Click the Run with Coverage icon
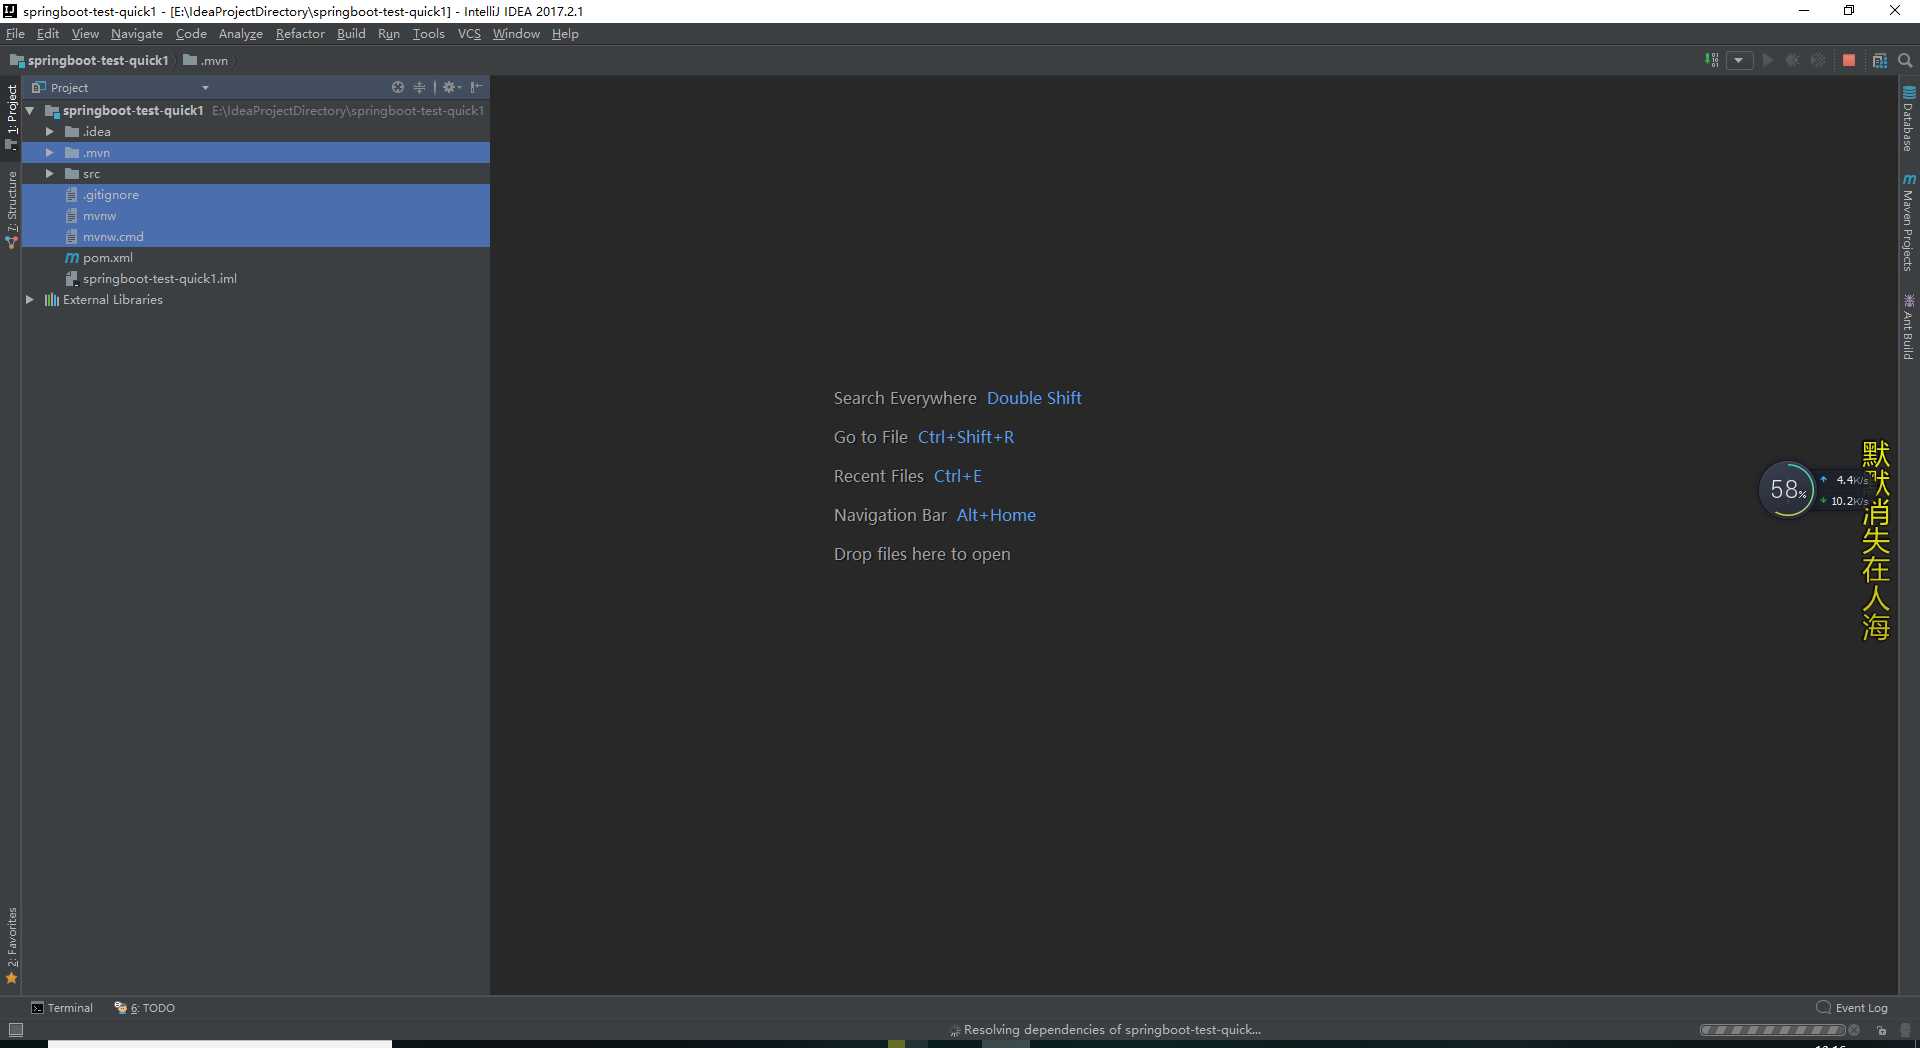The height and width of the screenshot is (1048, 1920). (x=1819, y=60)
